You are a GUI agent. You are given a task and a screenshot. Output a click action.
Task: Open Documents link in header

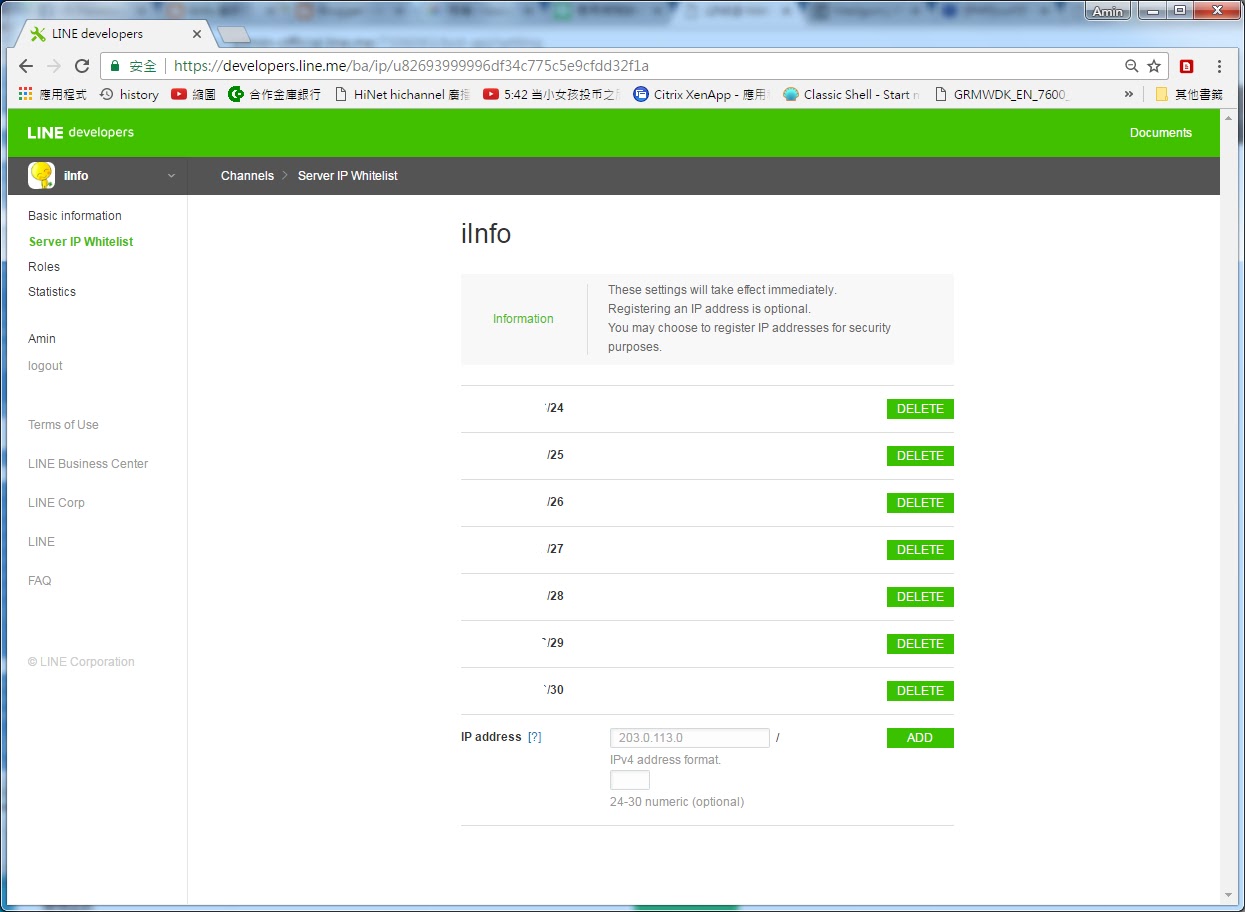pyautogui.click(x=1161, y=133)
